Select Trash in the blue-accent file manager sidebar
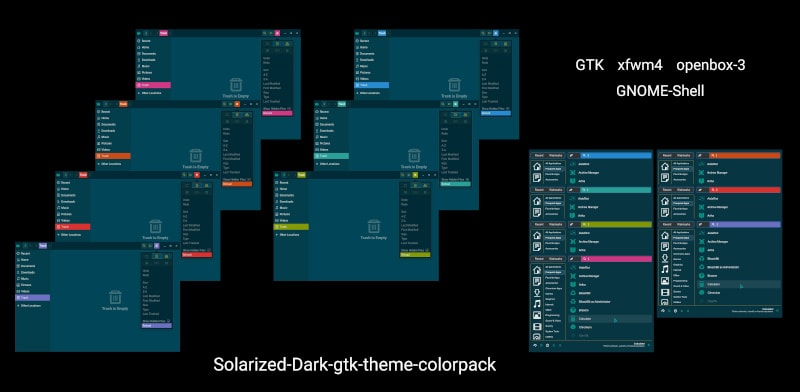The image size is (800, 392). (371, 85)
